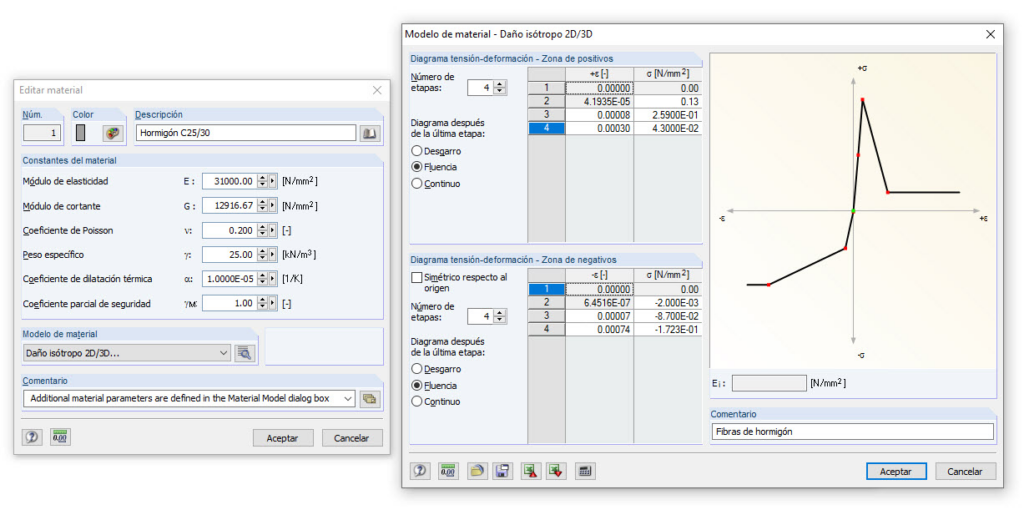Import table from Excel (red down arrow)
This screenshot has width=1024, height=515.
tap(556, 470)
